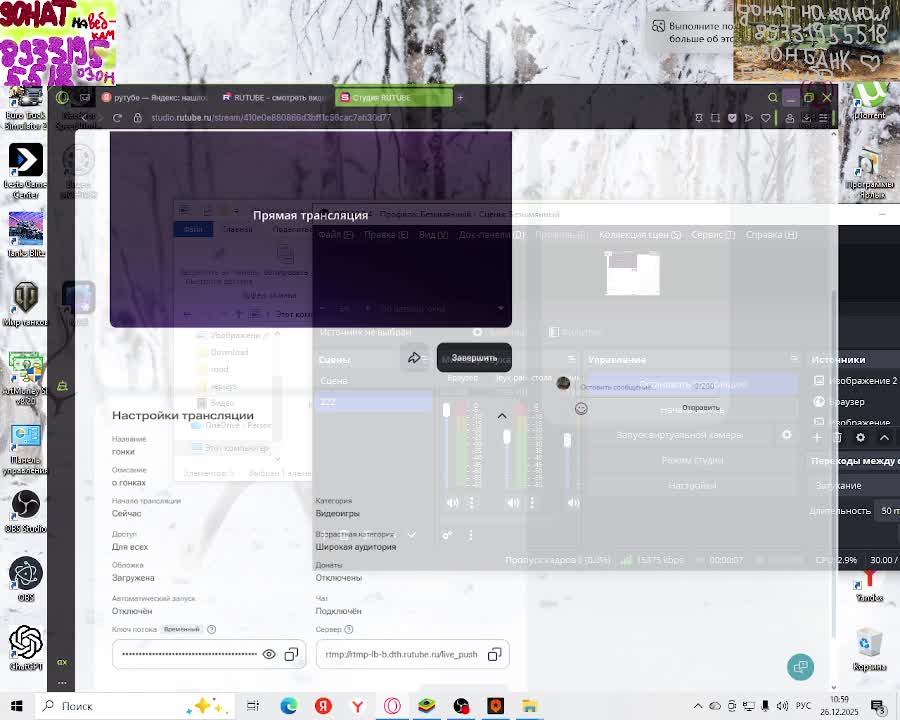Viewport: 900px width, 720px height.
Task: Open Tanks Blitz desktop shortcut
Action: coord(25,234)
